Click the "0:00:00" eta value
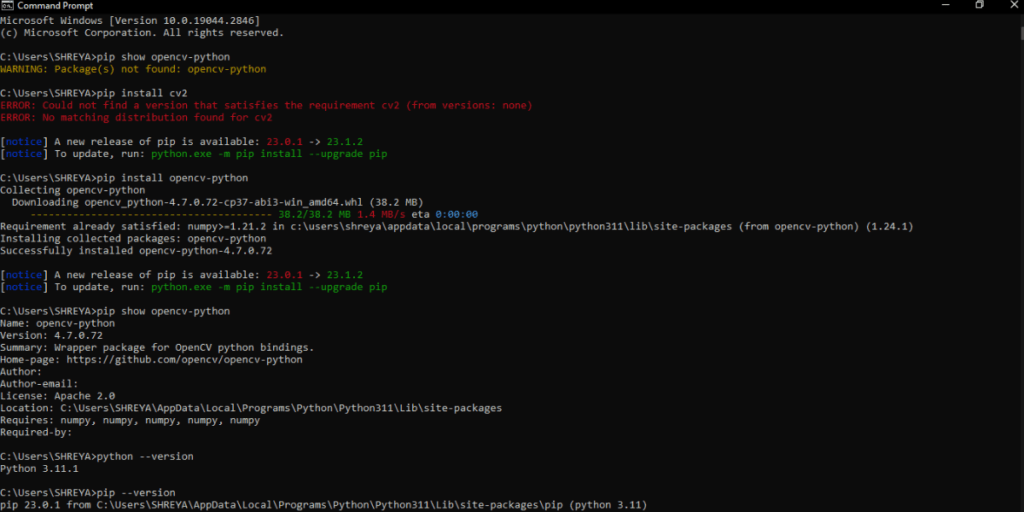The image size is (1024, 512). pyautogui.click(x=456, y=214)
